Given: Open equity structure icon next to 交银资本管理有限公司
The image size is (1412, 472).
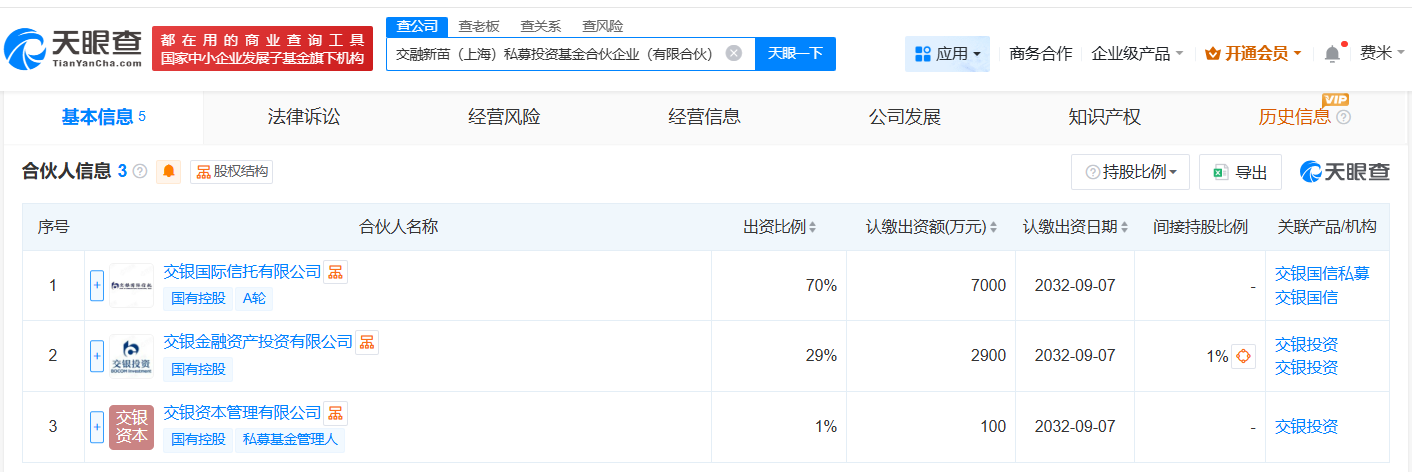Looking at the screenshot, I should [336, 413].
